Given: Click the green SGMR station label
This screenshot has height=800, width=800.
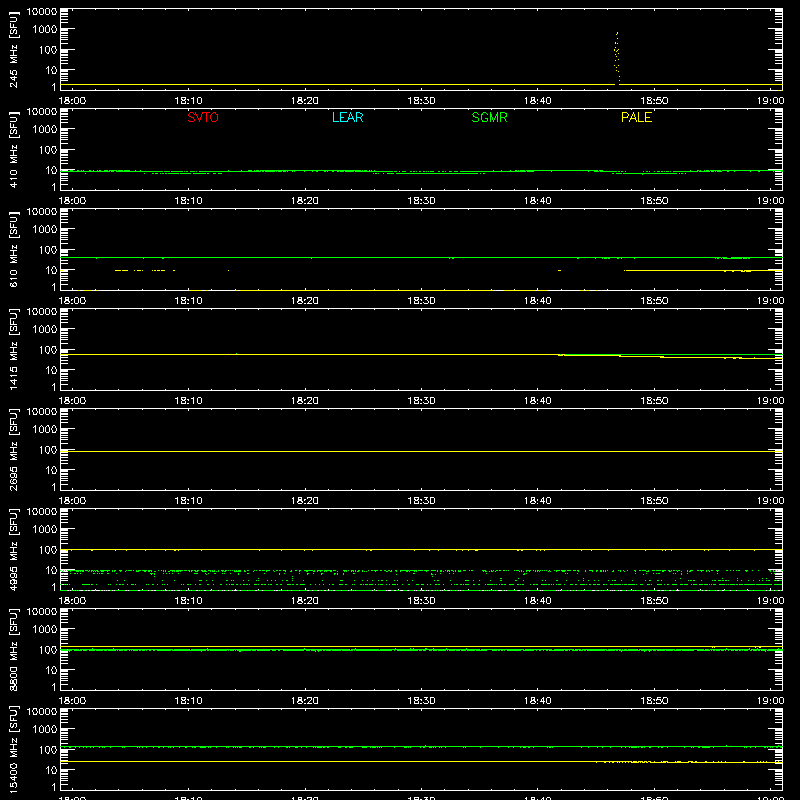Looking at the screenshot, I should point(489,117).
